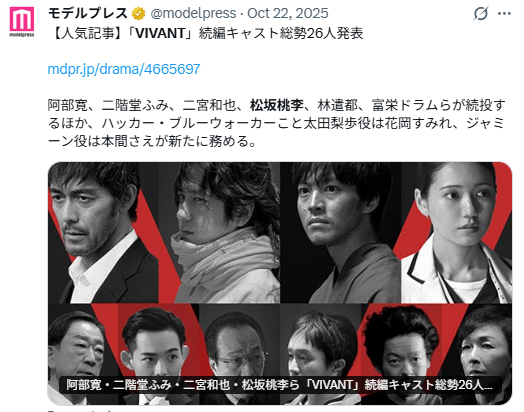The width and height of the screenshot is (524, 412).
Task: Click the curly-haired person in bottom row
Action: pyautogui.click(x=402, y=354)
